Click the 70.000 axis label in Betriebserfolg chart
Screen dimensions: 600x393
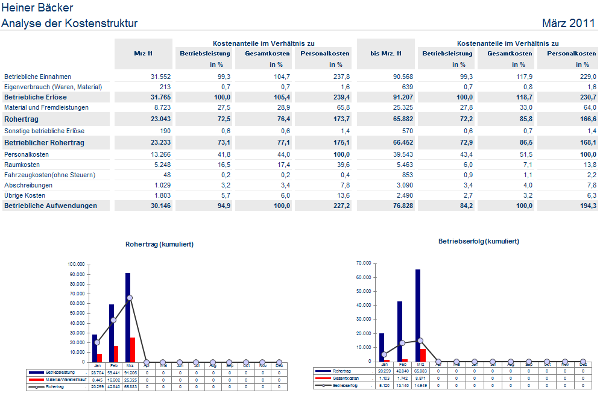pos(364,263)
